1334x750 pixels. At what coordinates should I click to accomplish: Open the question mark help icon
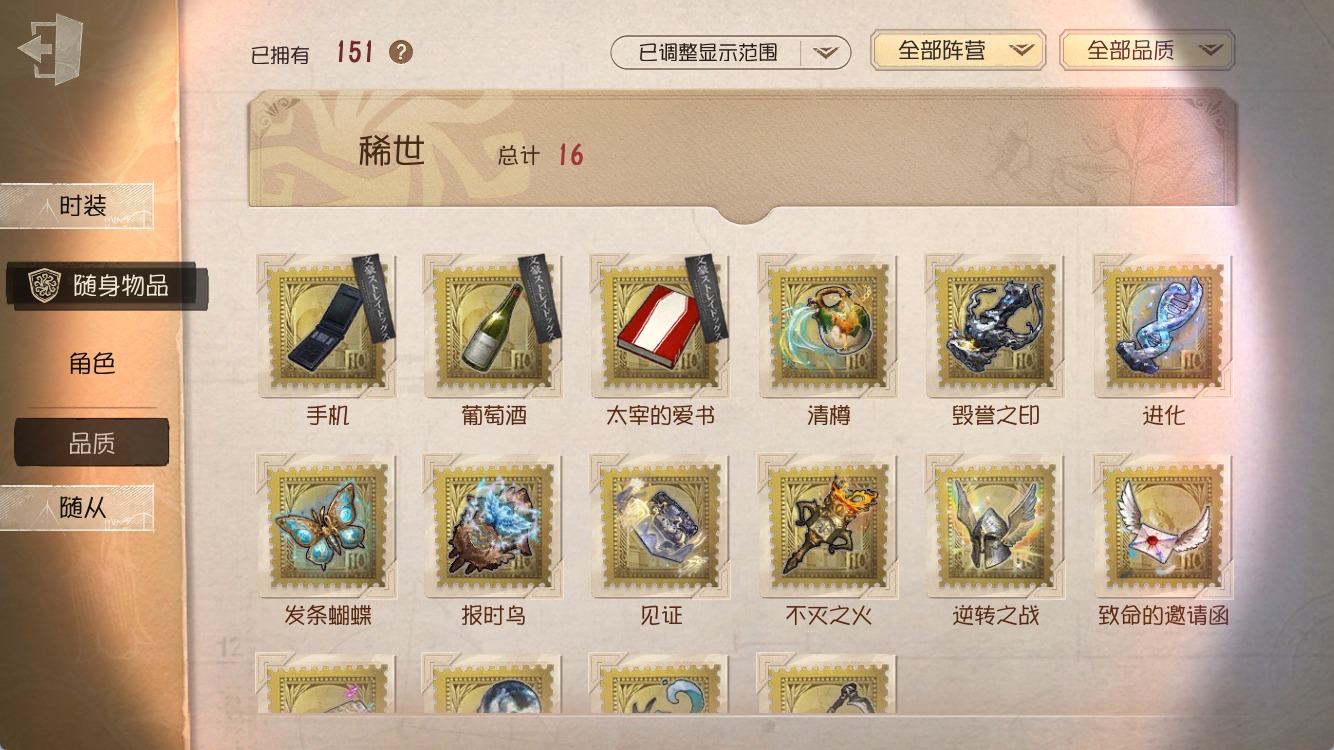pos(401,52)
